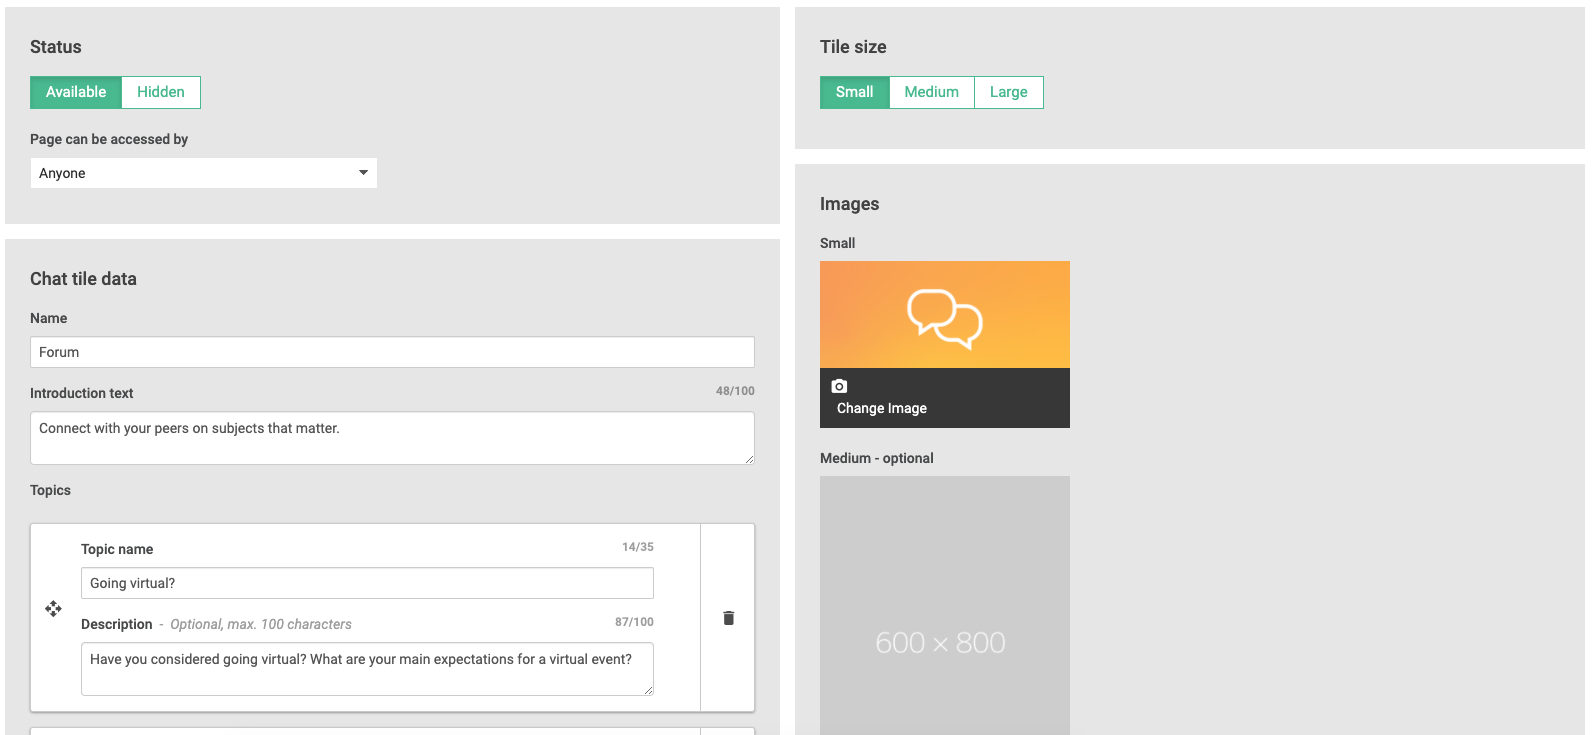This screenshot has height=735, width=1593.
Task: Select Small tile size
Action: 855,92
